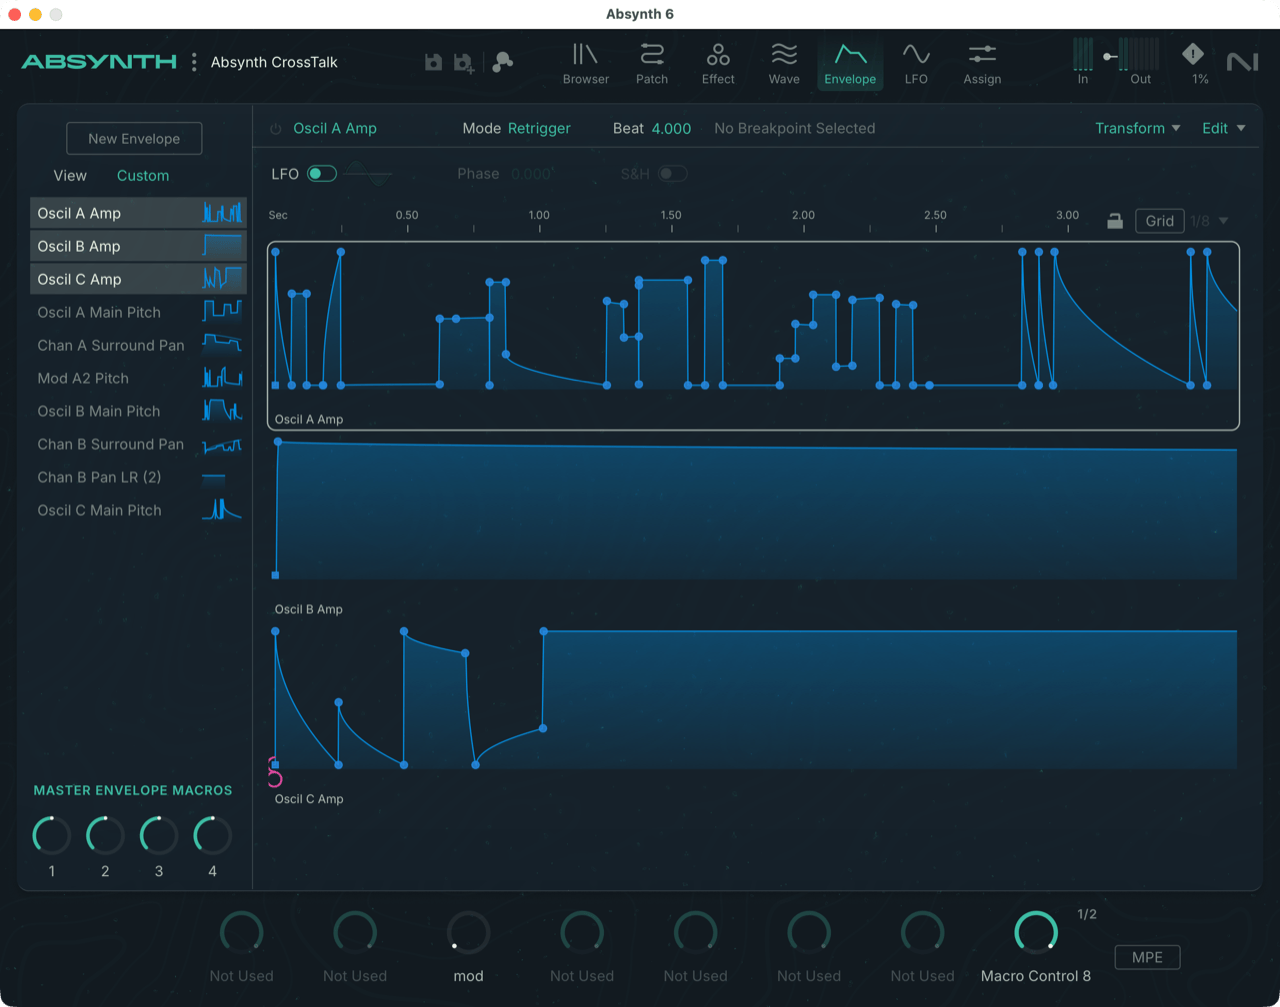Switch to the Patch view
1280x1007 pixels.
651,63
